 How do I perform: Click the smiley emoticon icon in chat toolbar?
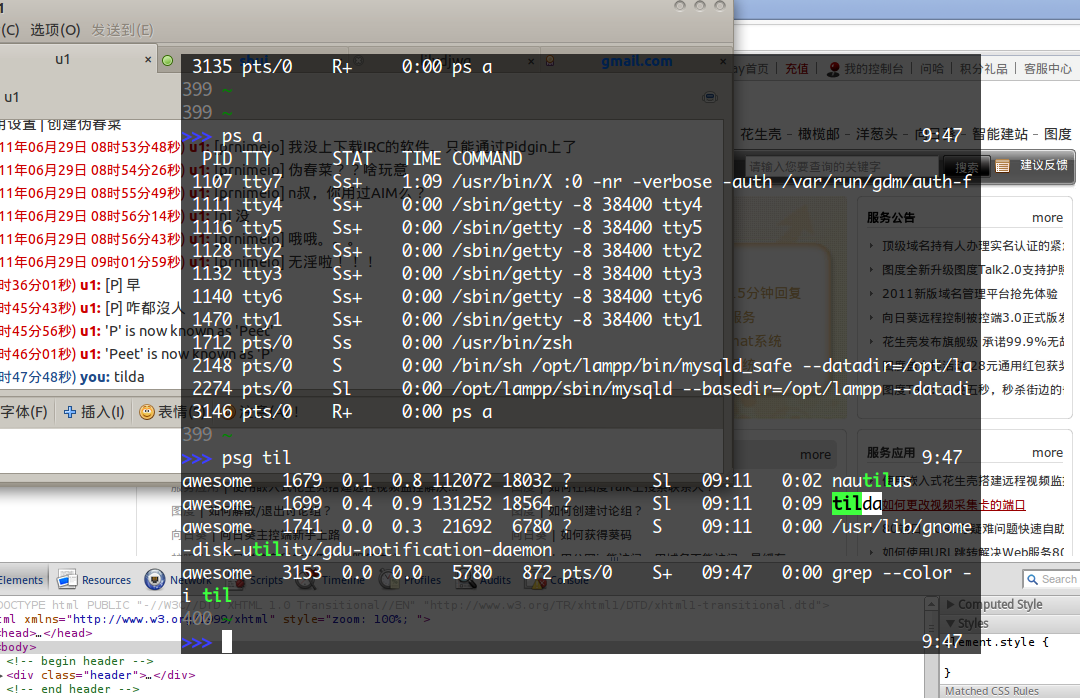pos(146,412)
